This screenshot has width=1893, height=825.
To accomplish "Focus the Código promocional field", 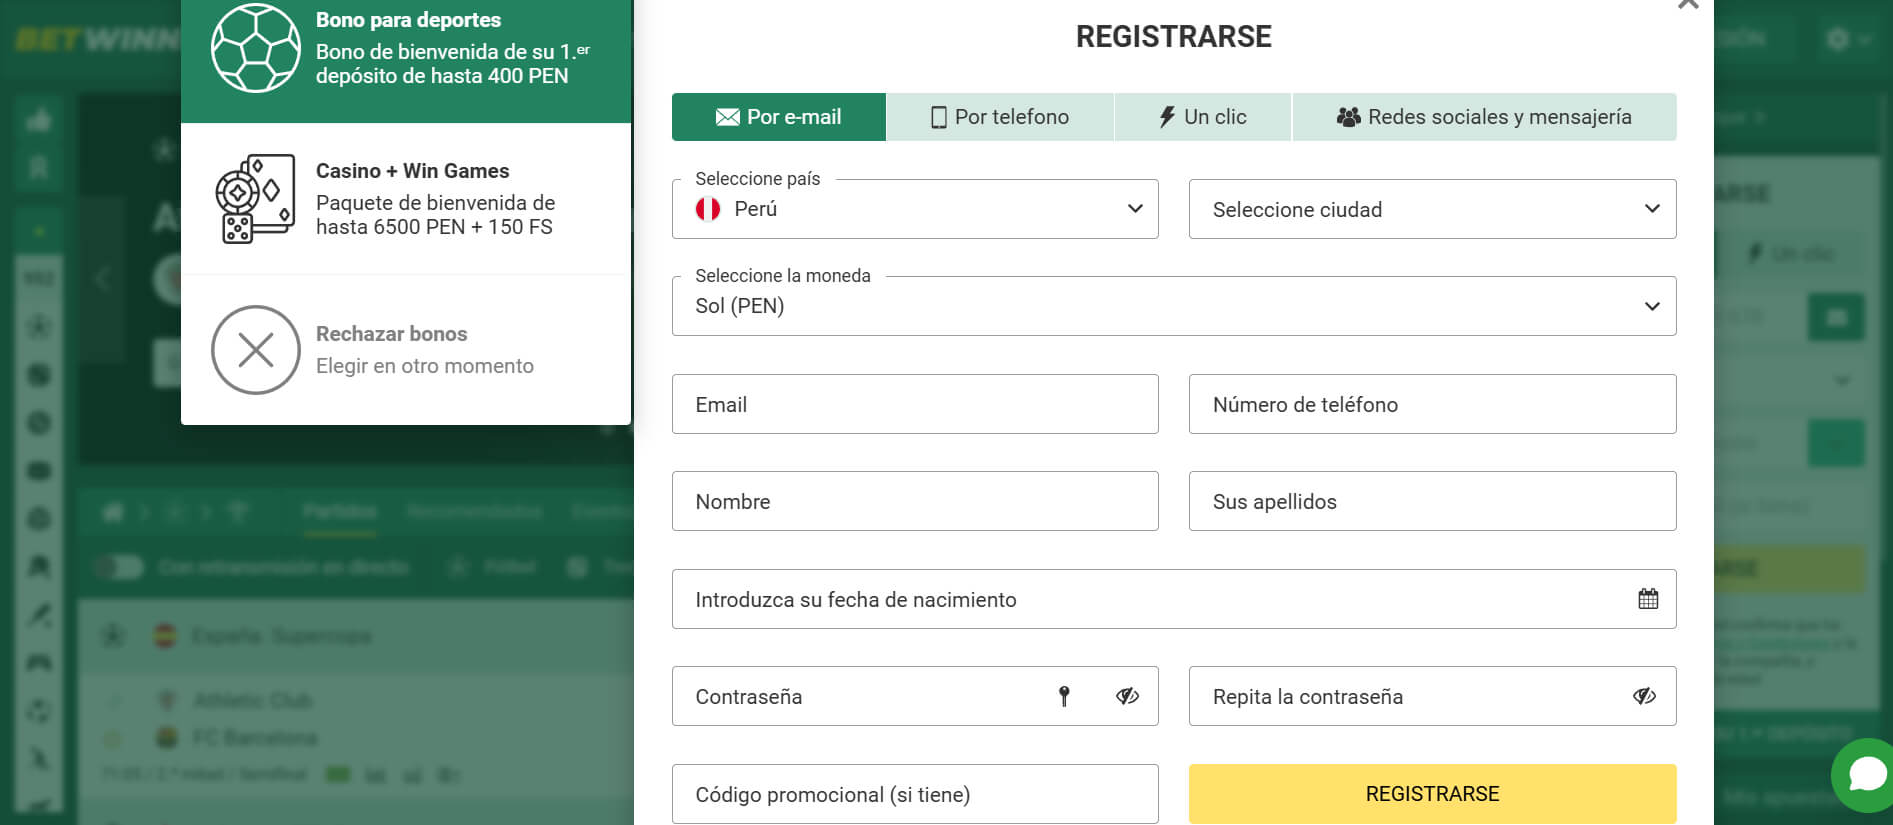I will (914, 794).
